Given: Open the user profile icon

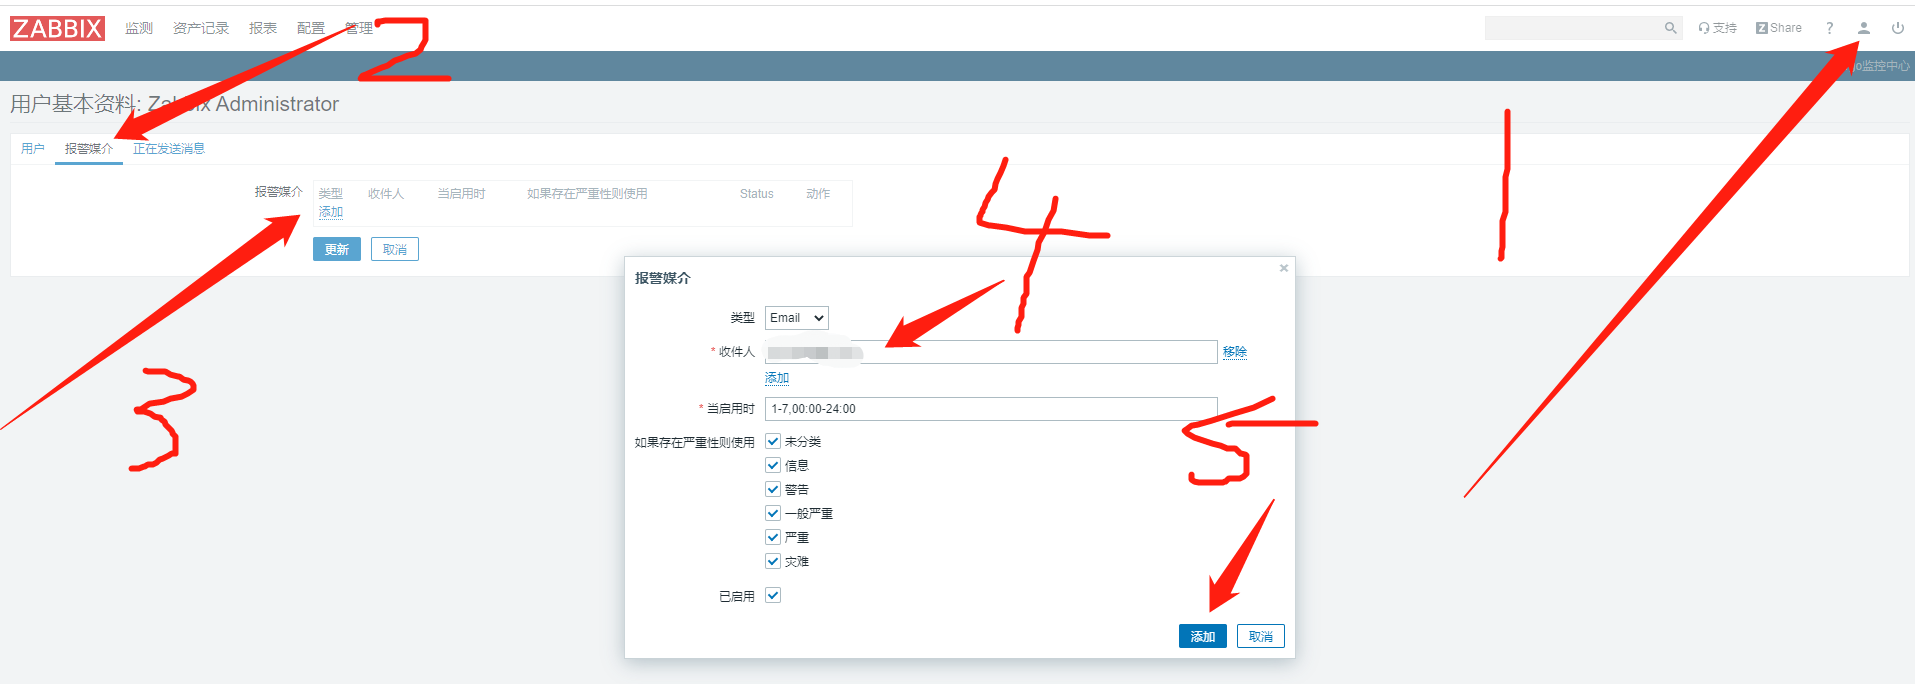Looking at the screenshot, I should (x=1864, y=28).
